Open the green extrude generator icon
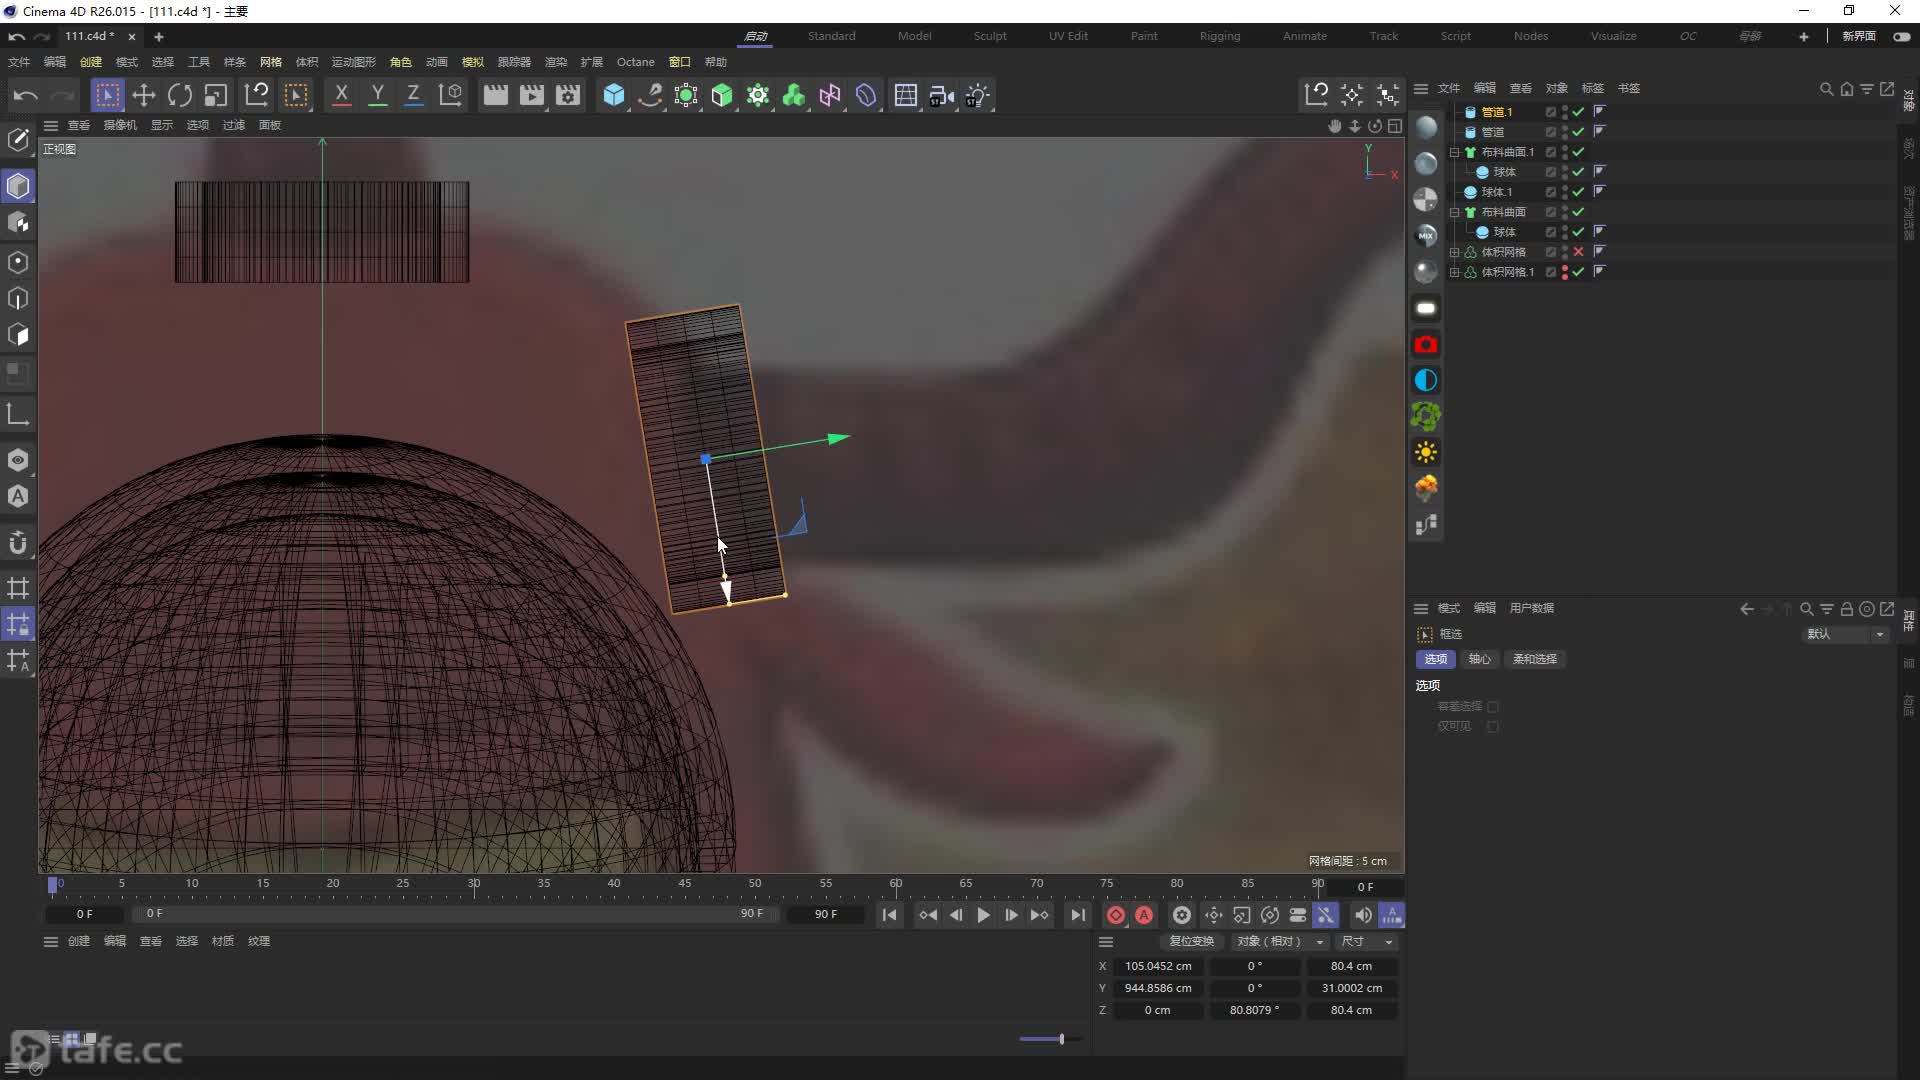The width and height of the screenshot is (1920, 1080). 722,95
